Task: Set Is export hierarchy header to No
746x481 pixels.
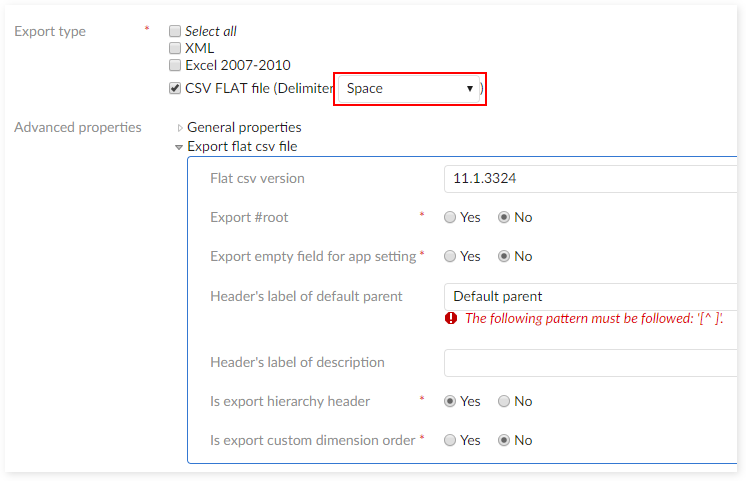Action: point(504,401)
